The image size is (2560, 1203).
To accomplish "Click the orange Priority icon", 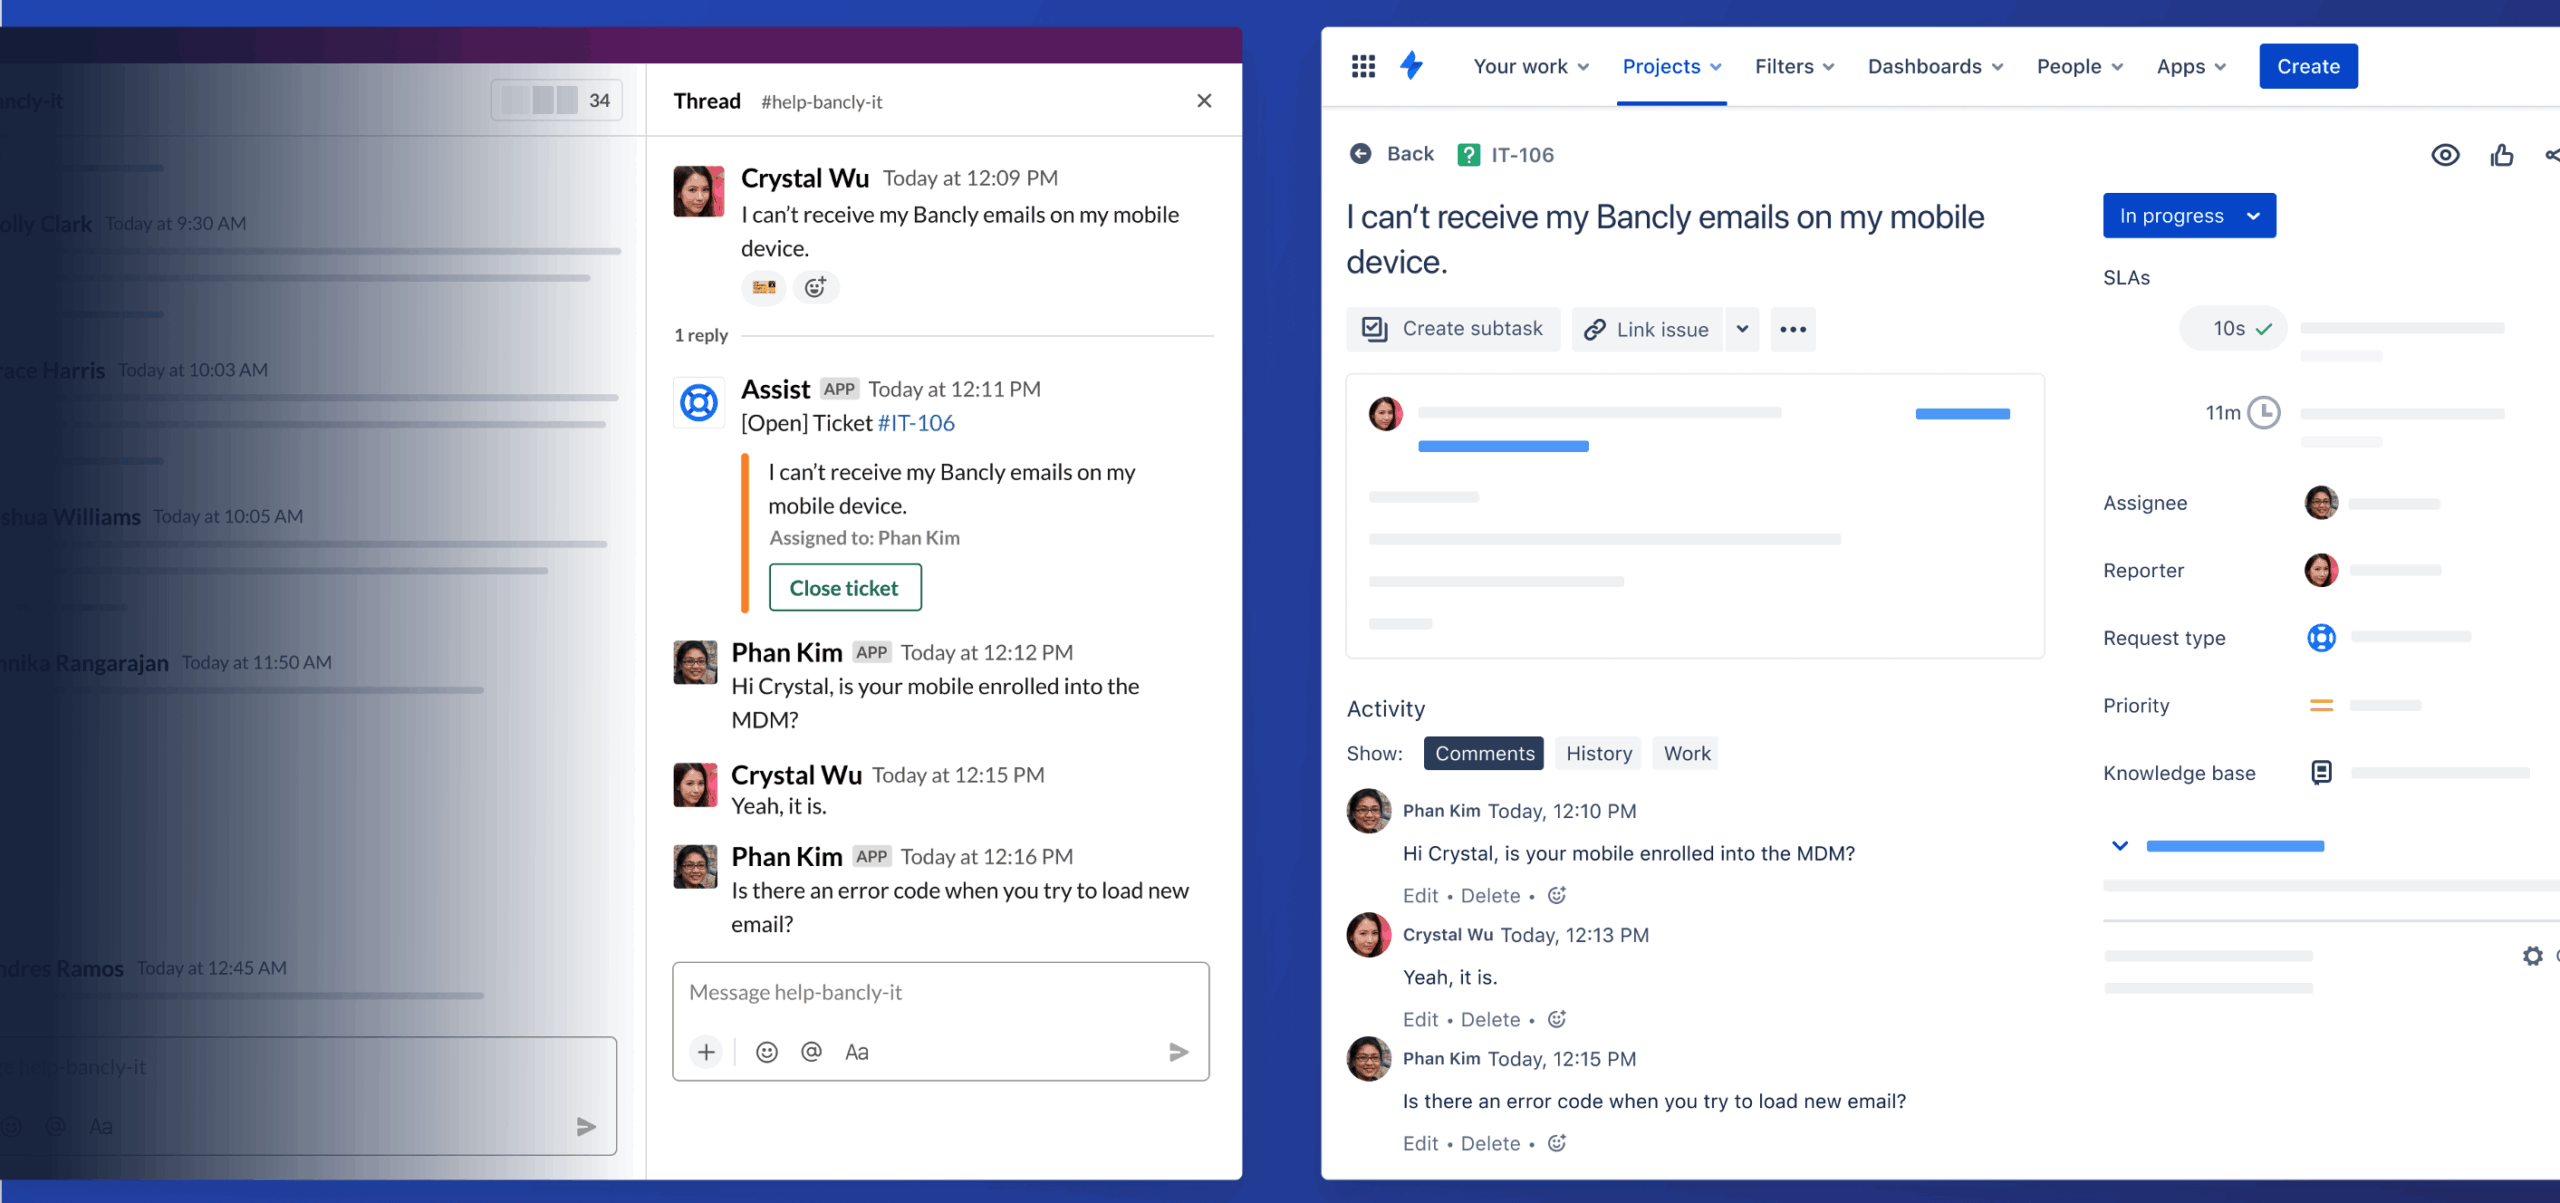I will (x=2321, y=705).
